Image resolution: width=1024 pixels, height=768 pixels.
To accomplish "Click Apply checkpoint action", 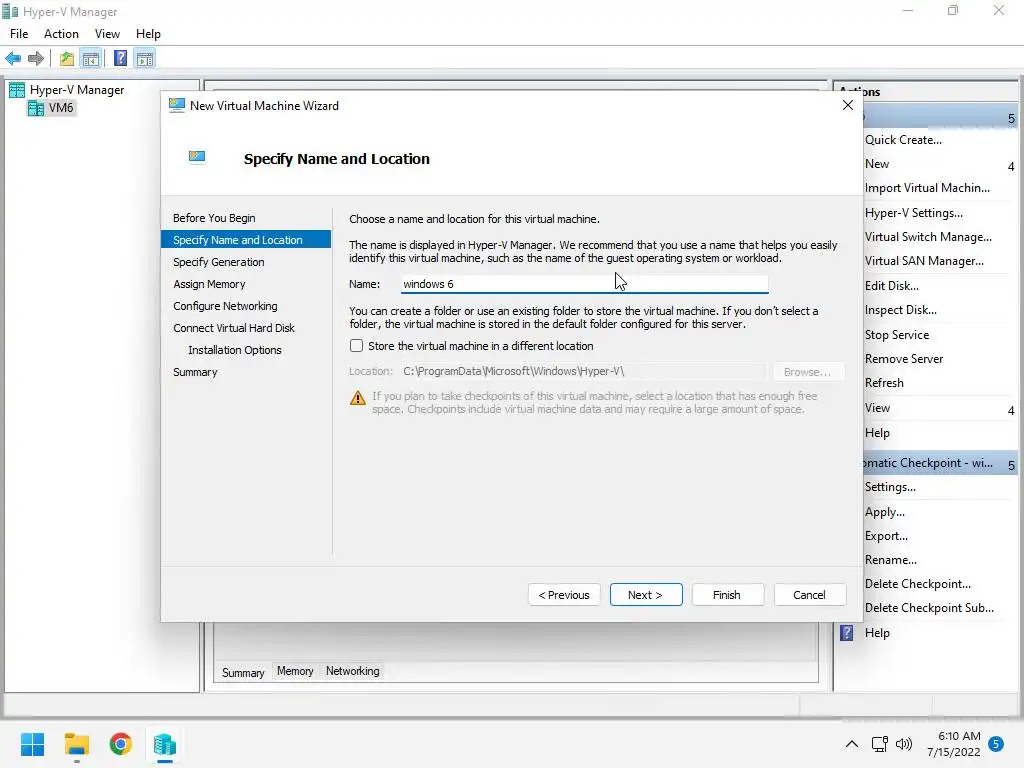I will (885, 512).
